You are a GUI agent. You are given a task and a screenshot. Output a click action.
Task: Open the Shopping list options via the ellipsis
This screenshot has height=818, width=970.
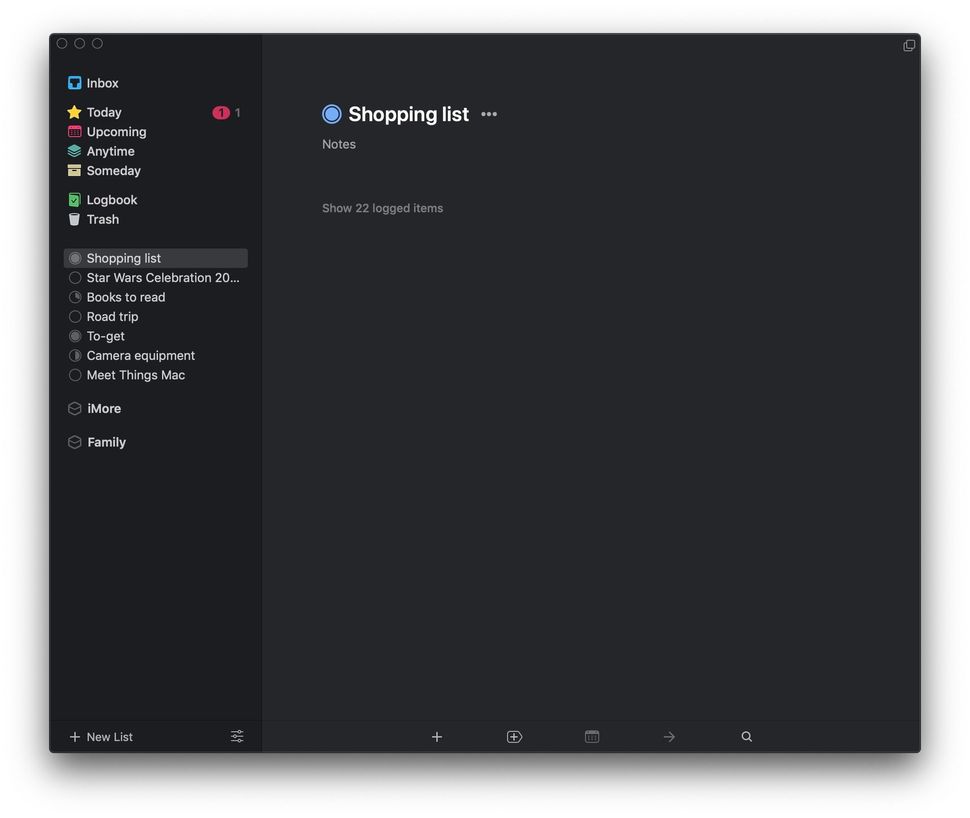tap(488, 114)
